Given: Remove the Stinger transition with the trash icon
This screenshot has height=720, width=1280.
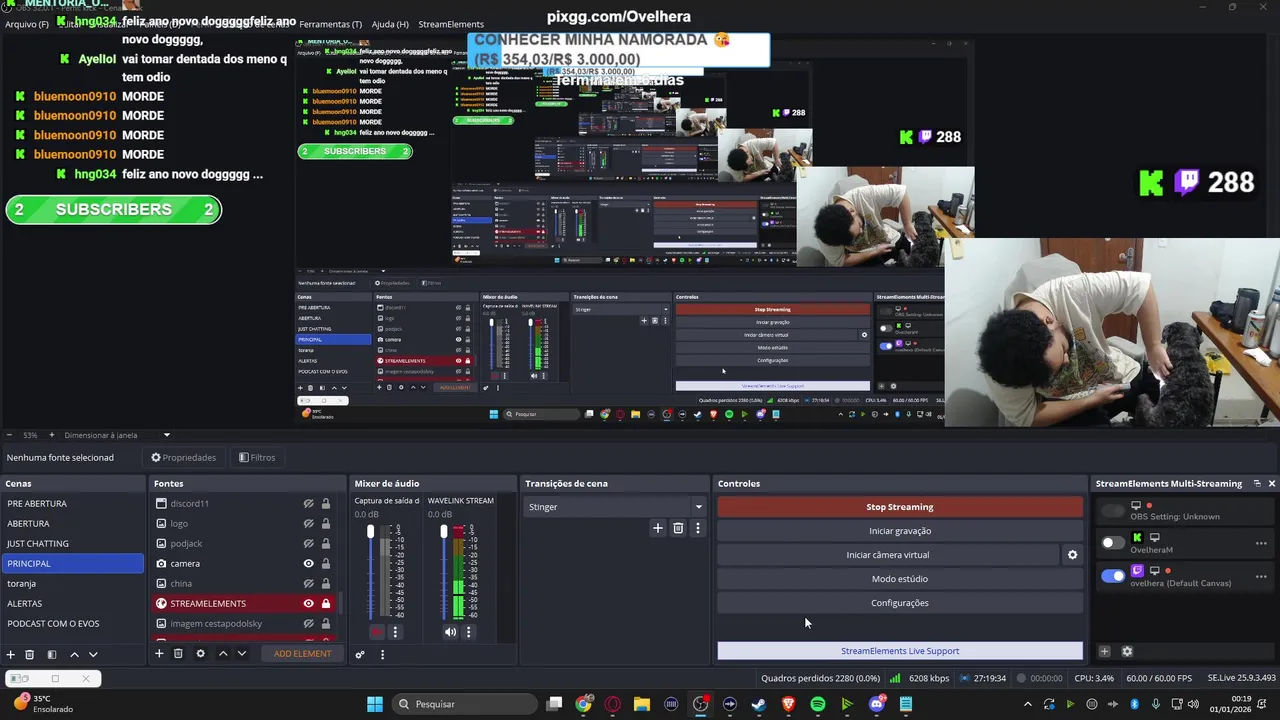Looking at the screenshot, I should click(x=678, y=528).
